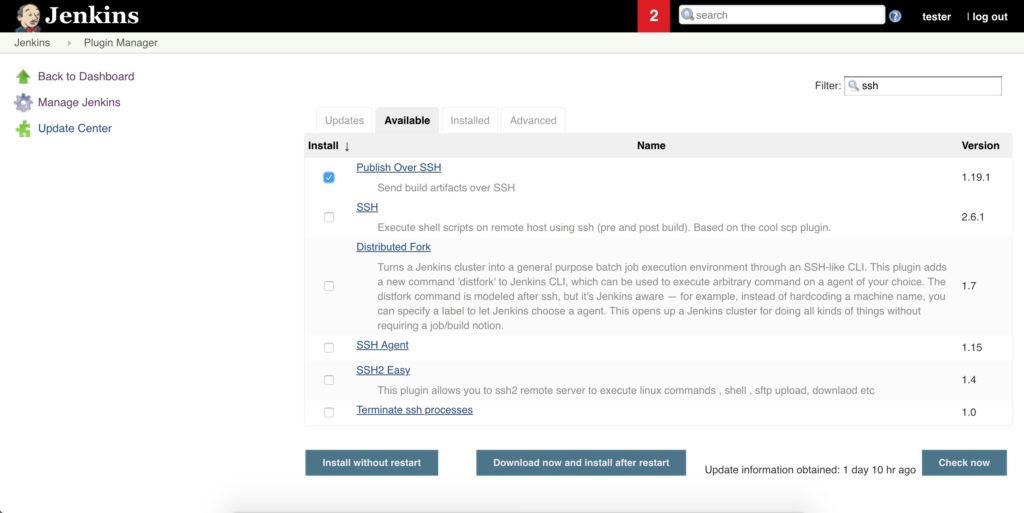Image resolution: width=1024 pixels, height=513 pixels.
Task: Click 'Update information obtained' status text
Action: (x=810, y=470)
